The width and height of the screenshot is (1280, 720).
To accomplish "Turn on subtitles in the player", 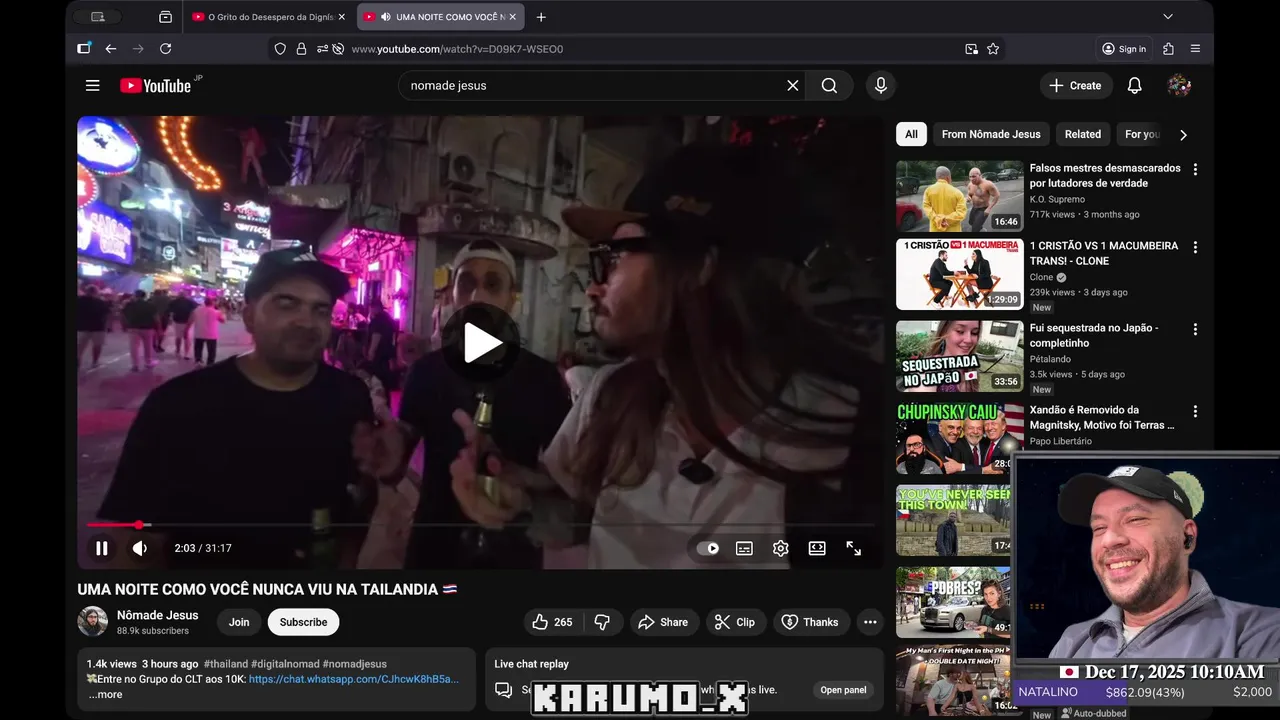I will click(x=744, y=548).
